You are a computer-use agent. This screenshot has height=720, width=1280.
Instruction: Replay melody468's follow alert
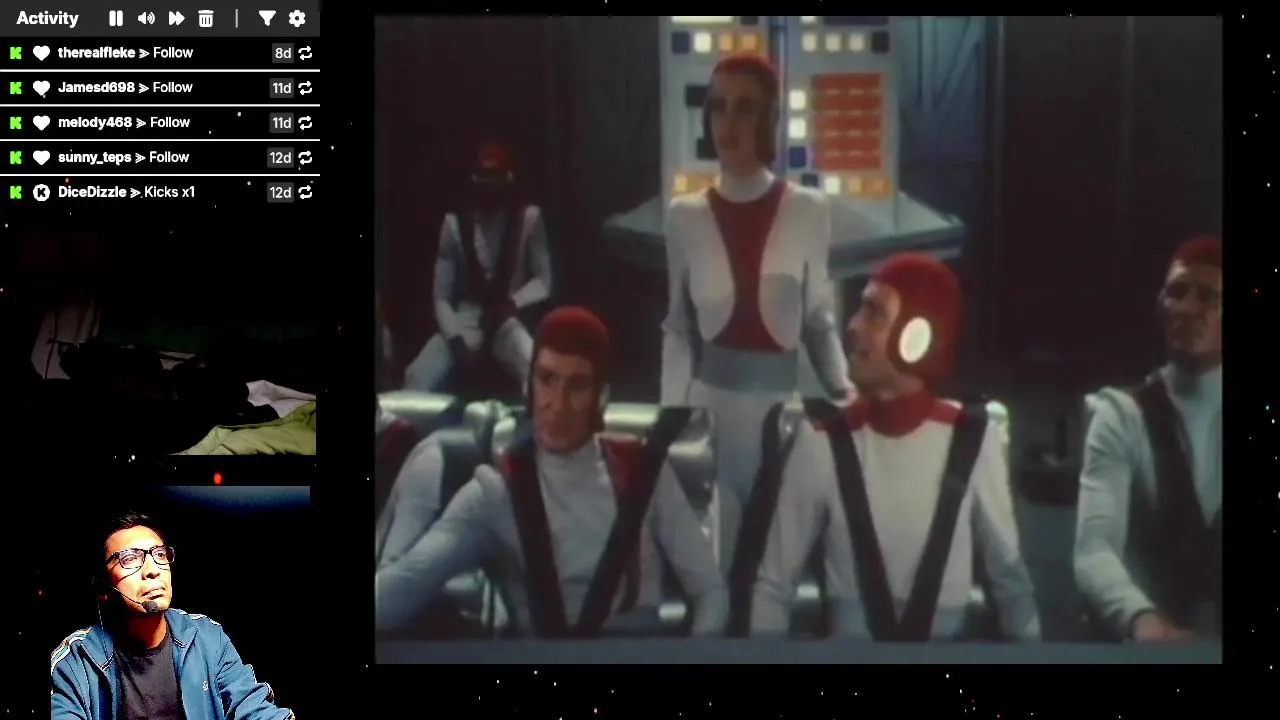[306, 123]
